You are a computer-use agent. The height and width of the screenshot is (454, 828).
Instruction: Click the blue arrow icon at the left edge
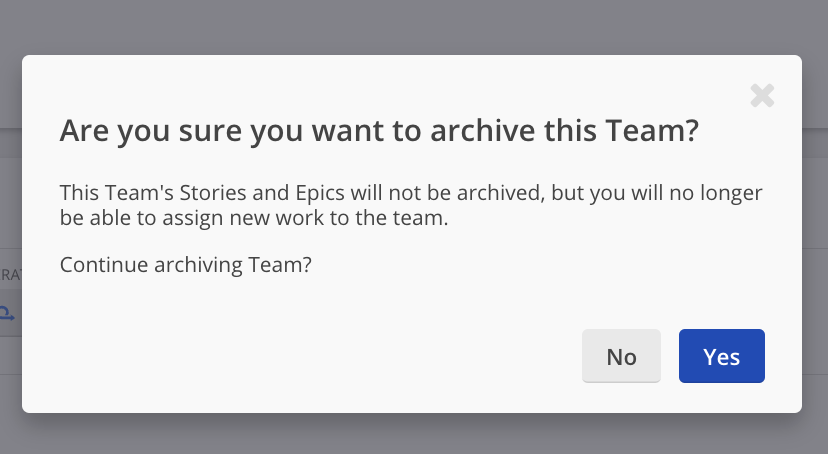pos(7,314)
